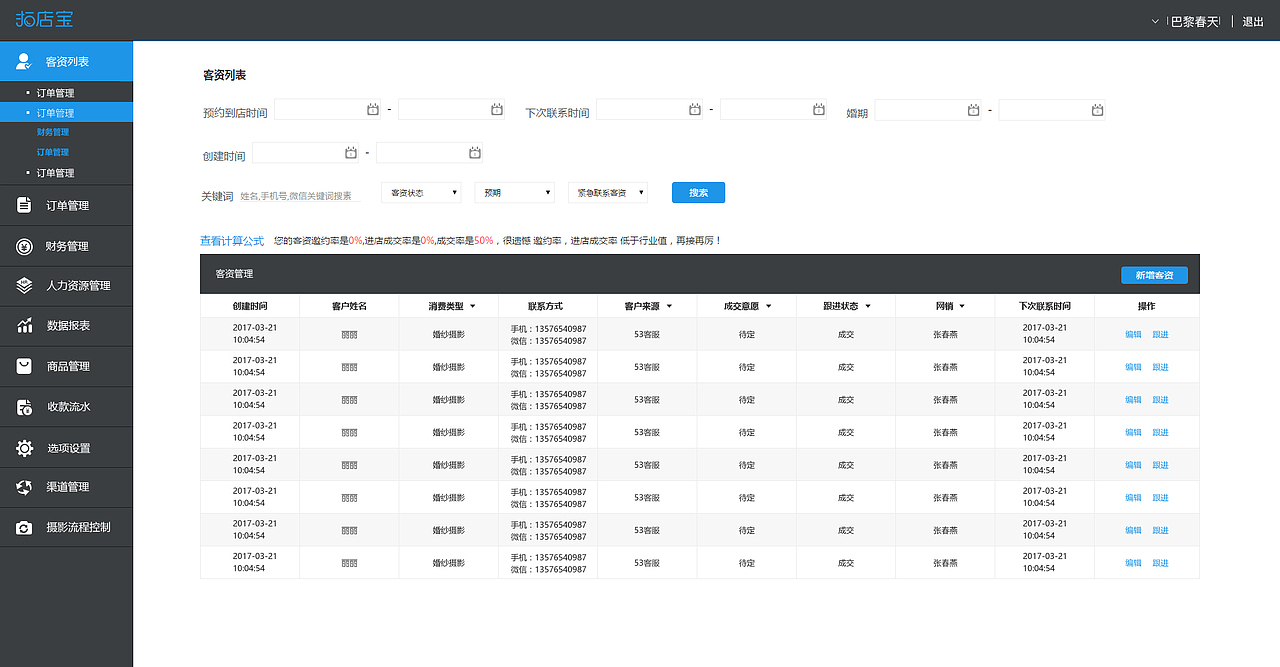Select the highlighted blue 订单管理 submenu item
1280x667 pixels.
point(66,113)
